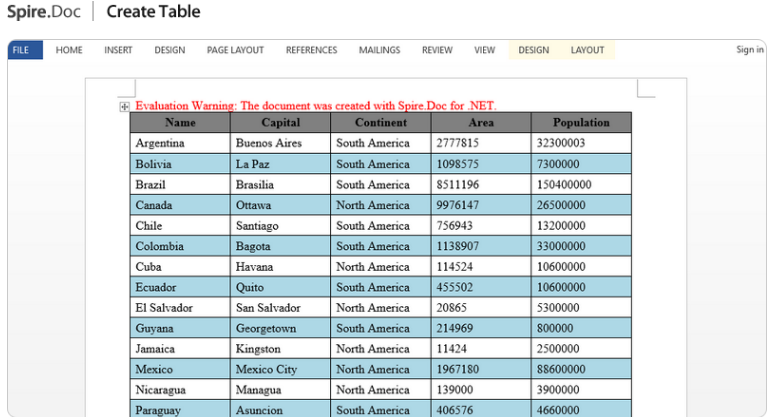Click the Nicaragua cell
The height and width of the screenshot is (417, 768).
coord(180,390)
